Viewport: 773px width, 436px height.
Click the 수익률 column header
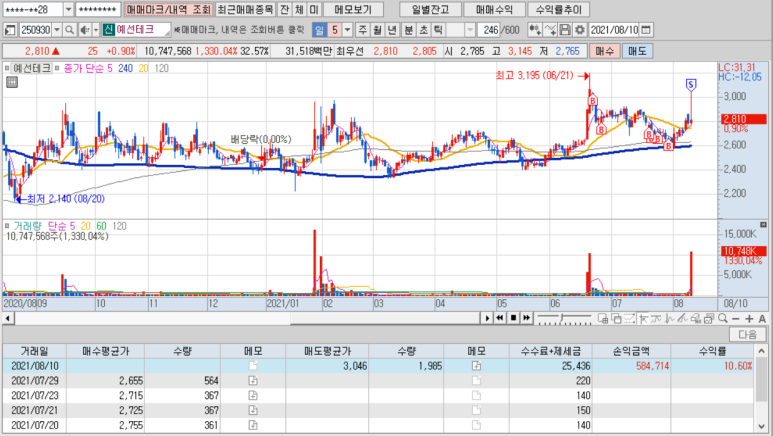712,351
